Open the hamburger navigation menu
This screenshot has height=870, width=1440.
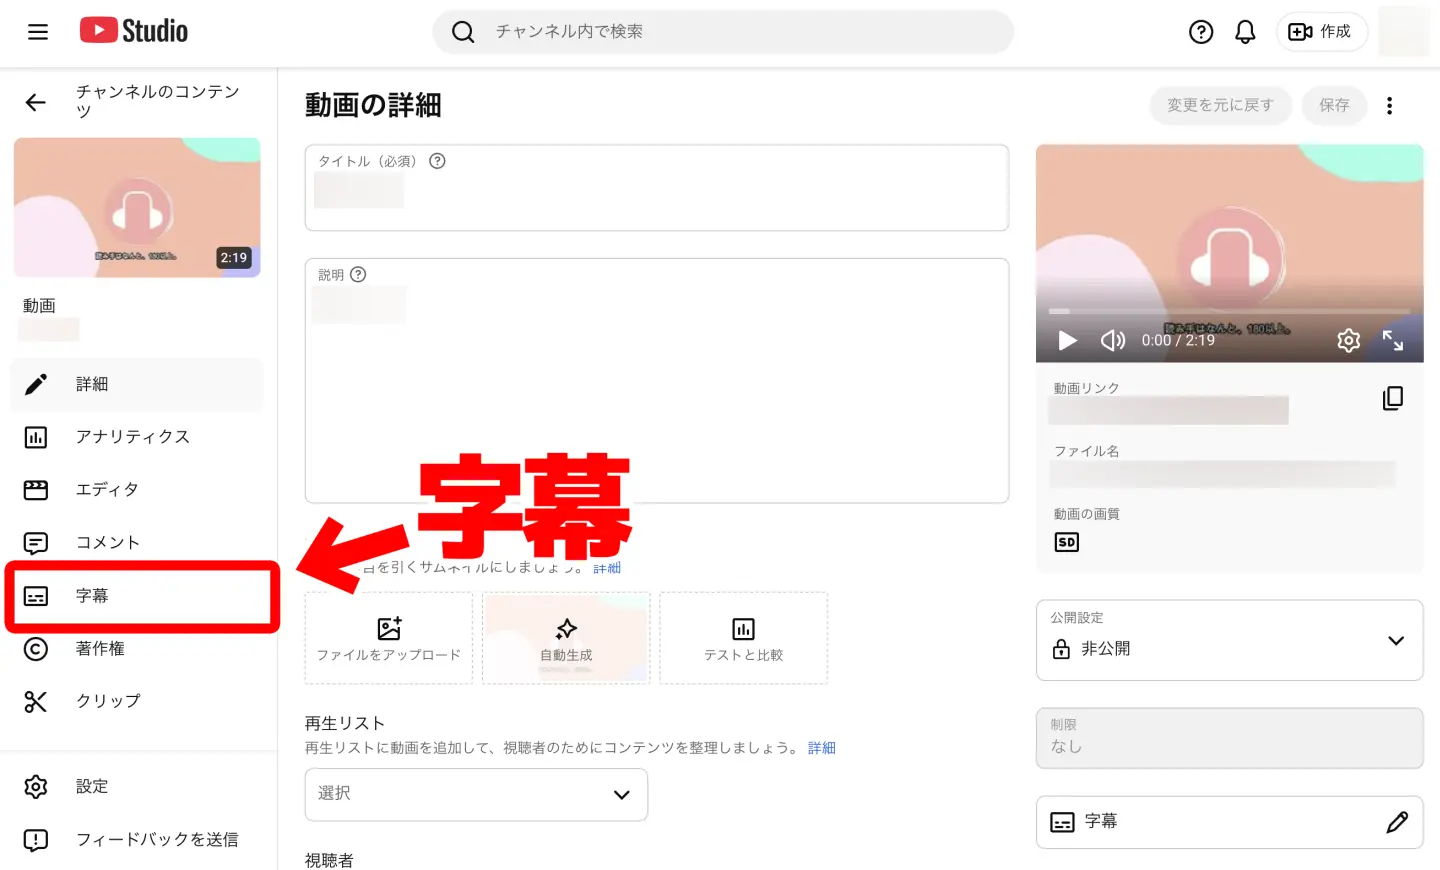coord(38,31)
